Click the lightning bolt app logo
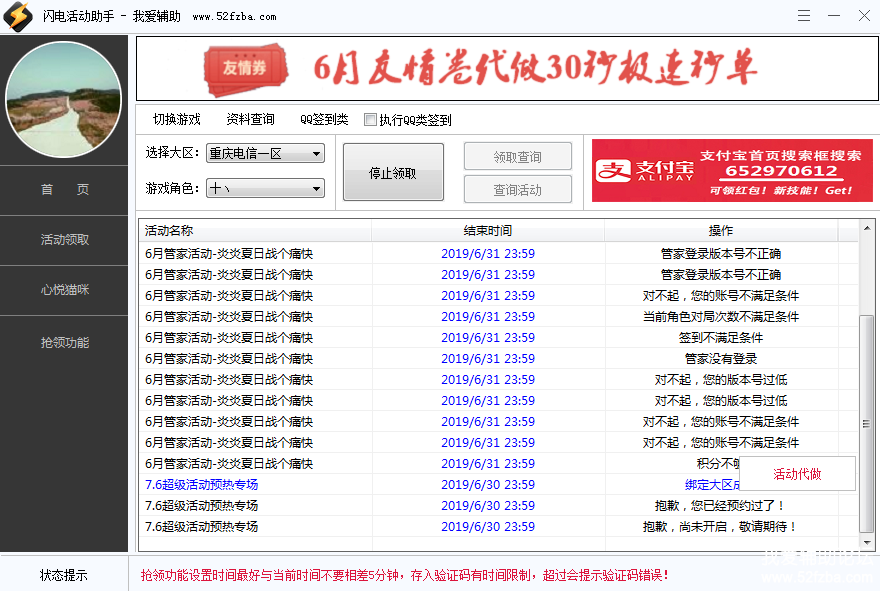The width and height of the screenshot is (880, 591). [x=17, y=16]
